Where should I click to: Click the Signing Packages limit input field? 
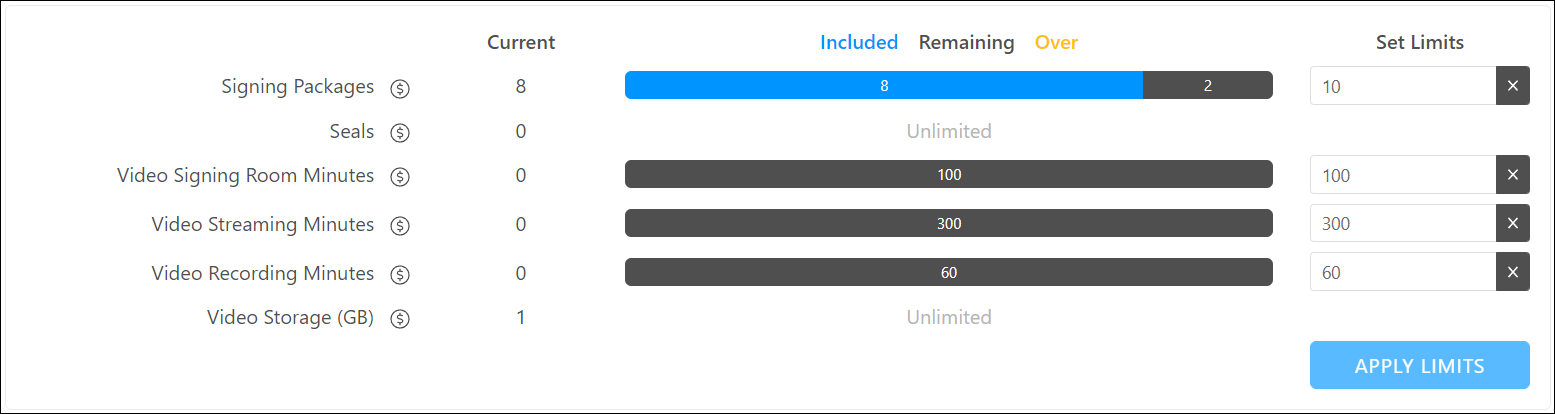[x=1403, y=86]
